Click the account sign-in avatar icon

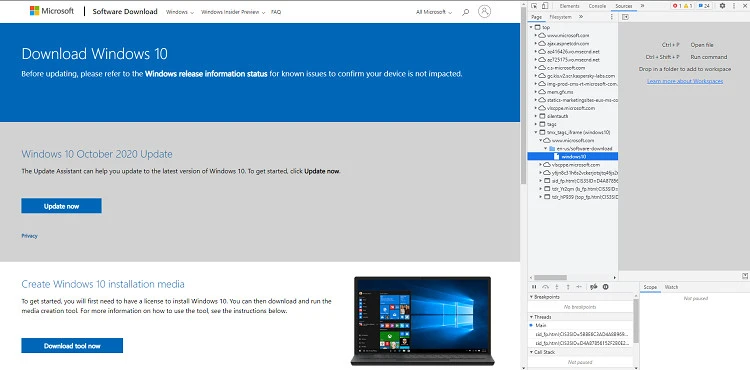(485, 11)
